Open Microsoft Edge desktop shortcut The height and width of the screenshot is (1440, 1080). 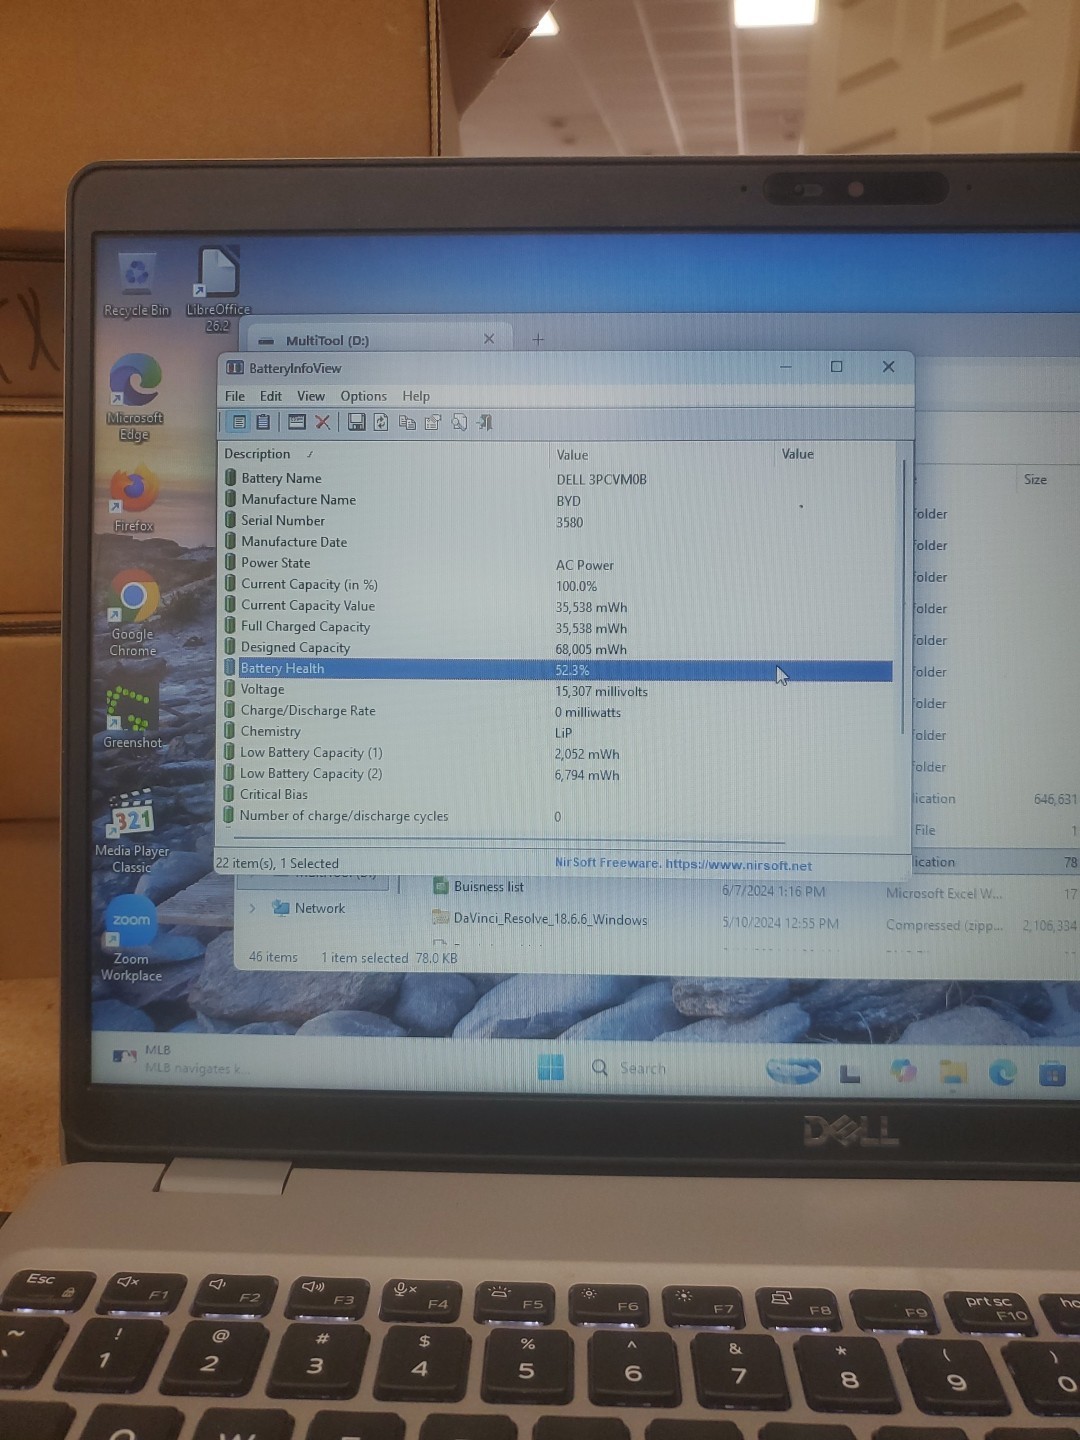135,397
